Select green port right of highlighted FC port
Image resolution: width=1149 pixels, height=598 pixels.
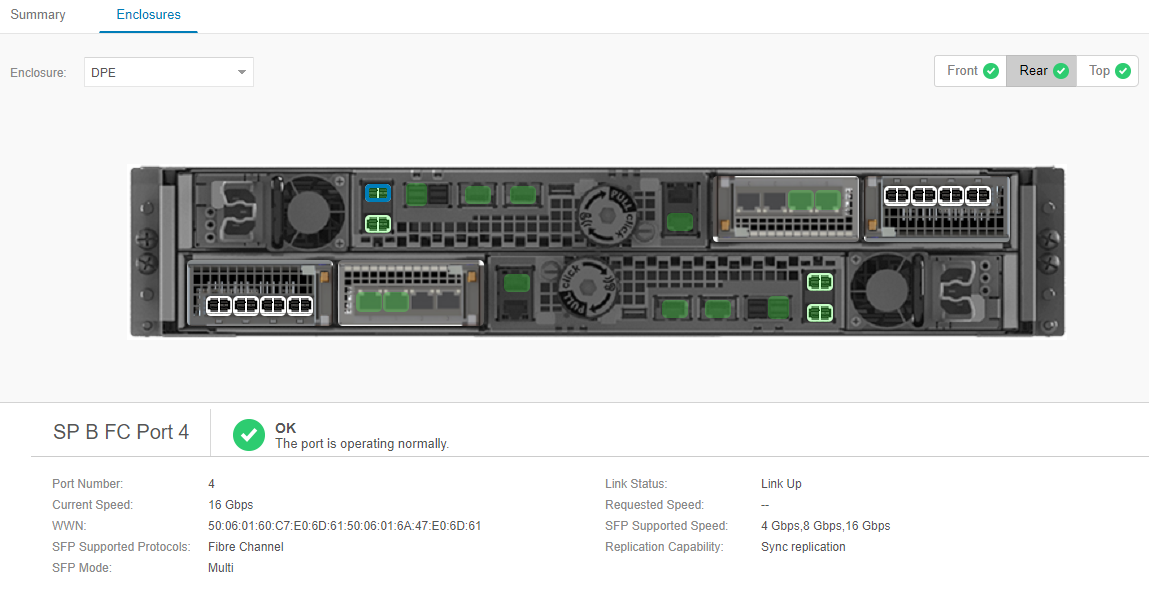coord(416,195)
